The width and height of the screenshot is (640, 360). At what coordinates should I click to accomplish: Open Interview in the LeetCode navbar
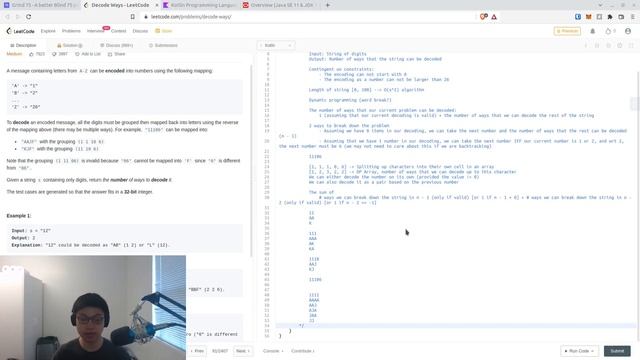pyautogui.click(x=95, y=31)
